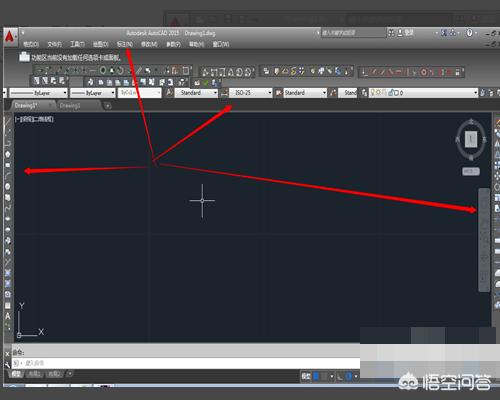Image resolution: width=500 pixels, height=400 pixels.
Task: Click the command line input field
Action: pyautogui.click(x=187, y=363)
